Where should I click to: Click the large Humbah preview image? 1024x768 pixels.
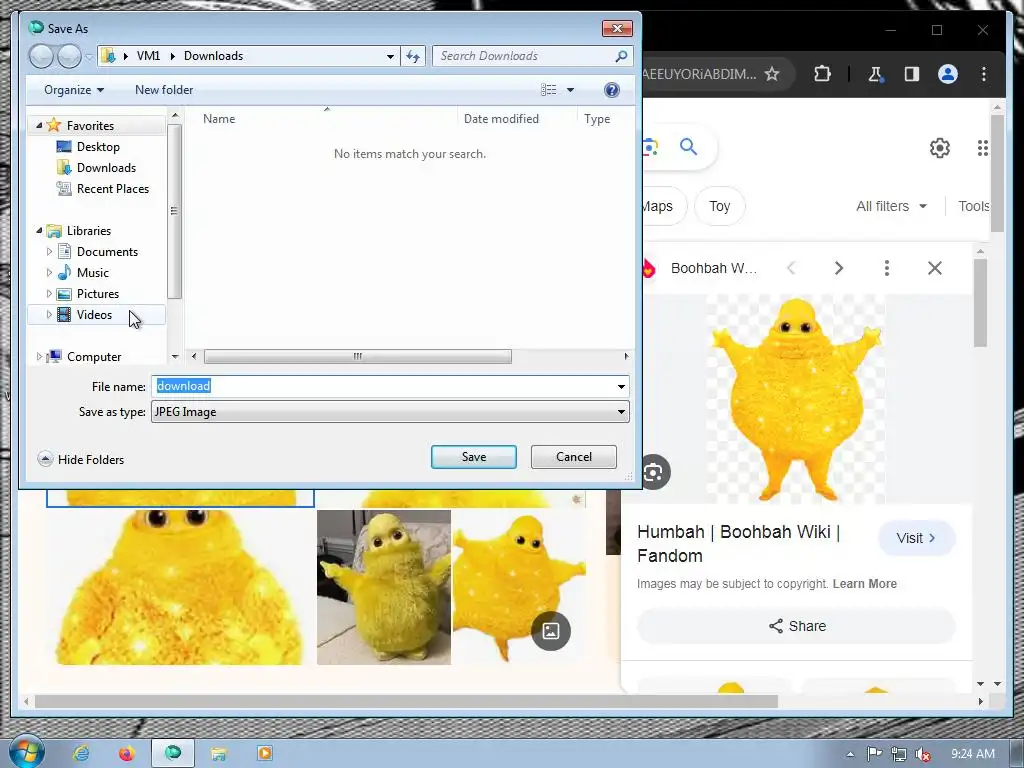(795, 398)
